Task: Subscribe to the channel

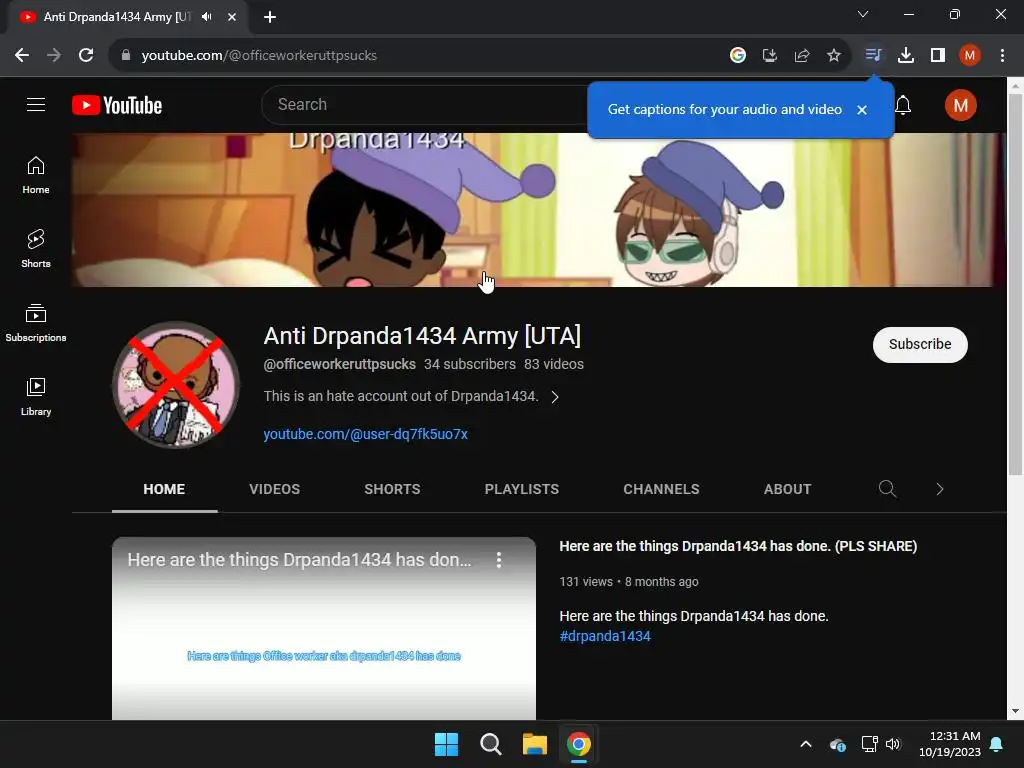Action: point(920,344)
